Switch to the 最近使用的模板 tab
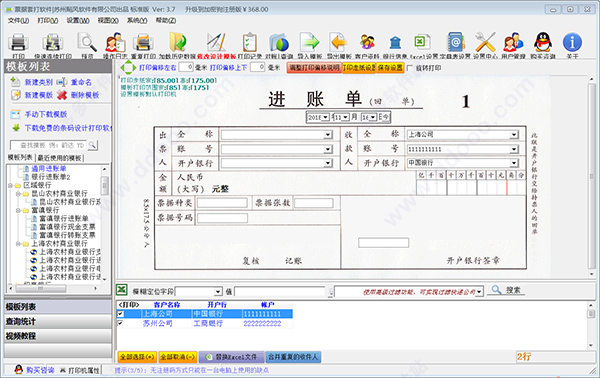Screen dimensions: 600x378 (59, 158)
